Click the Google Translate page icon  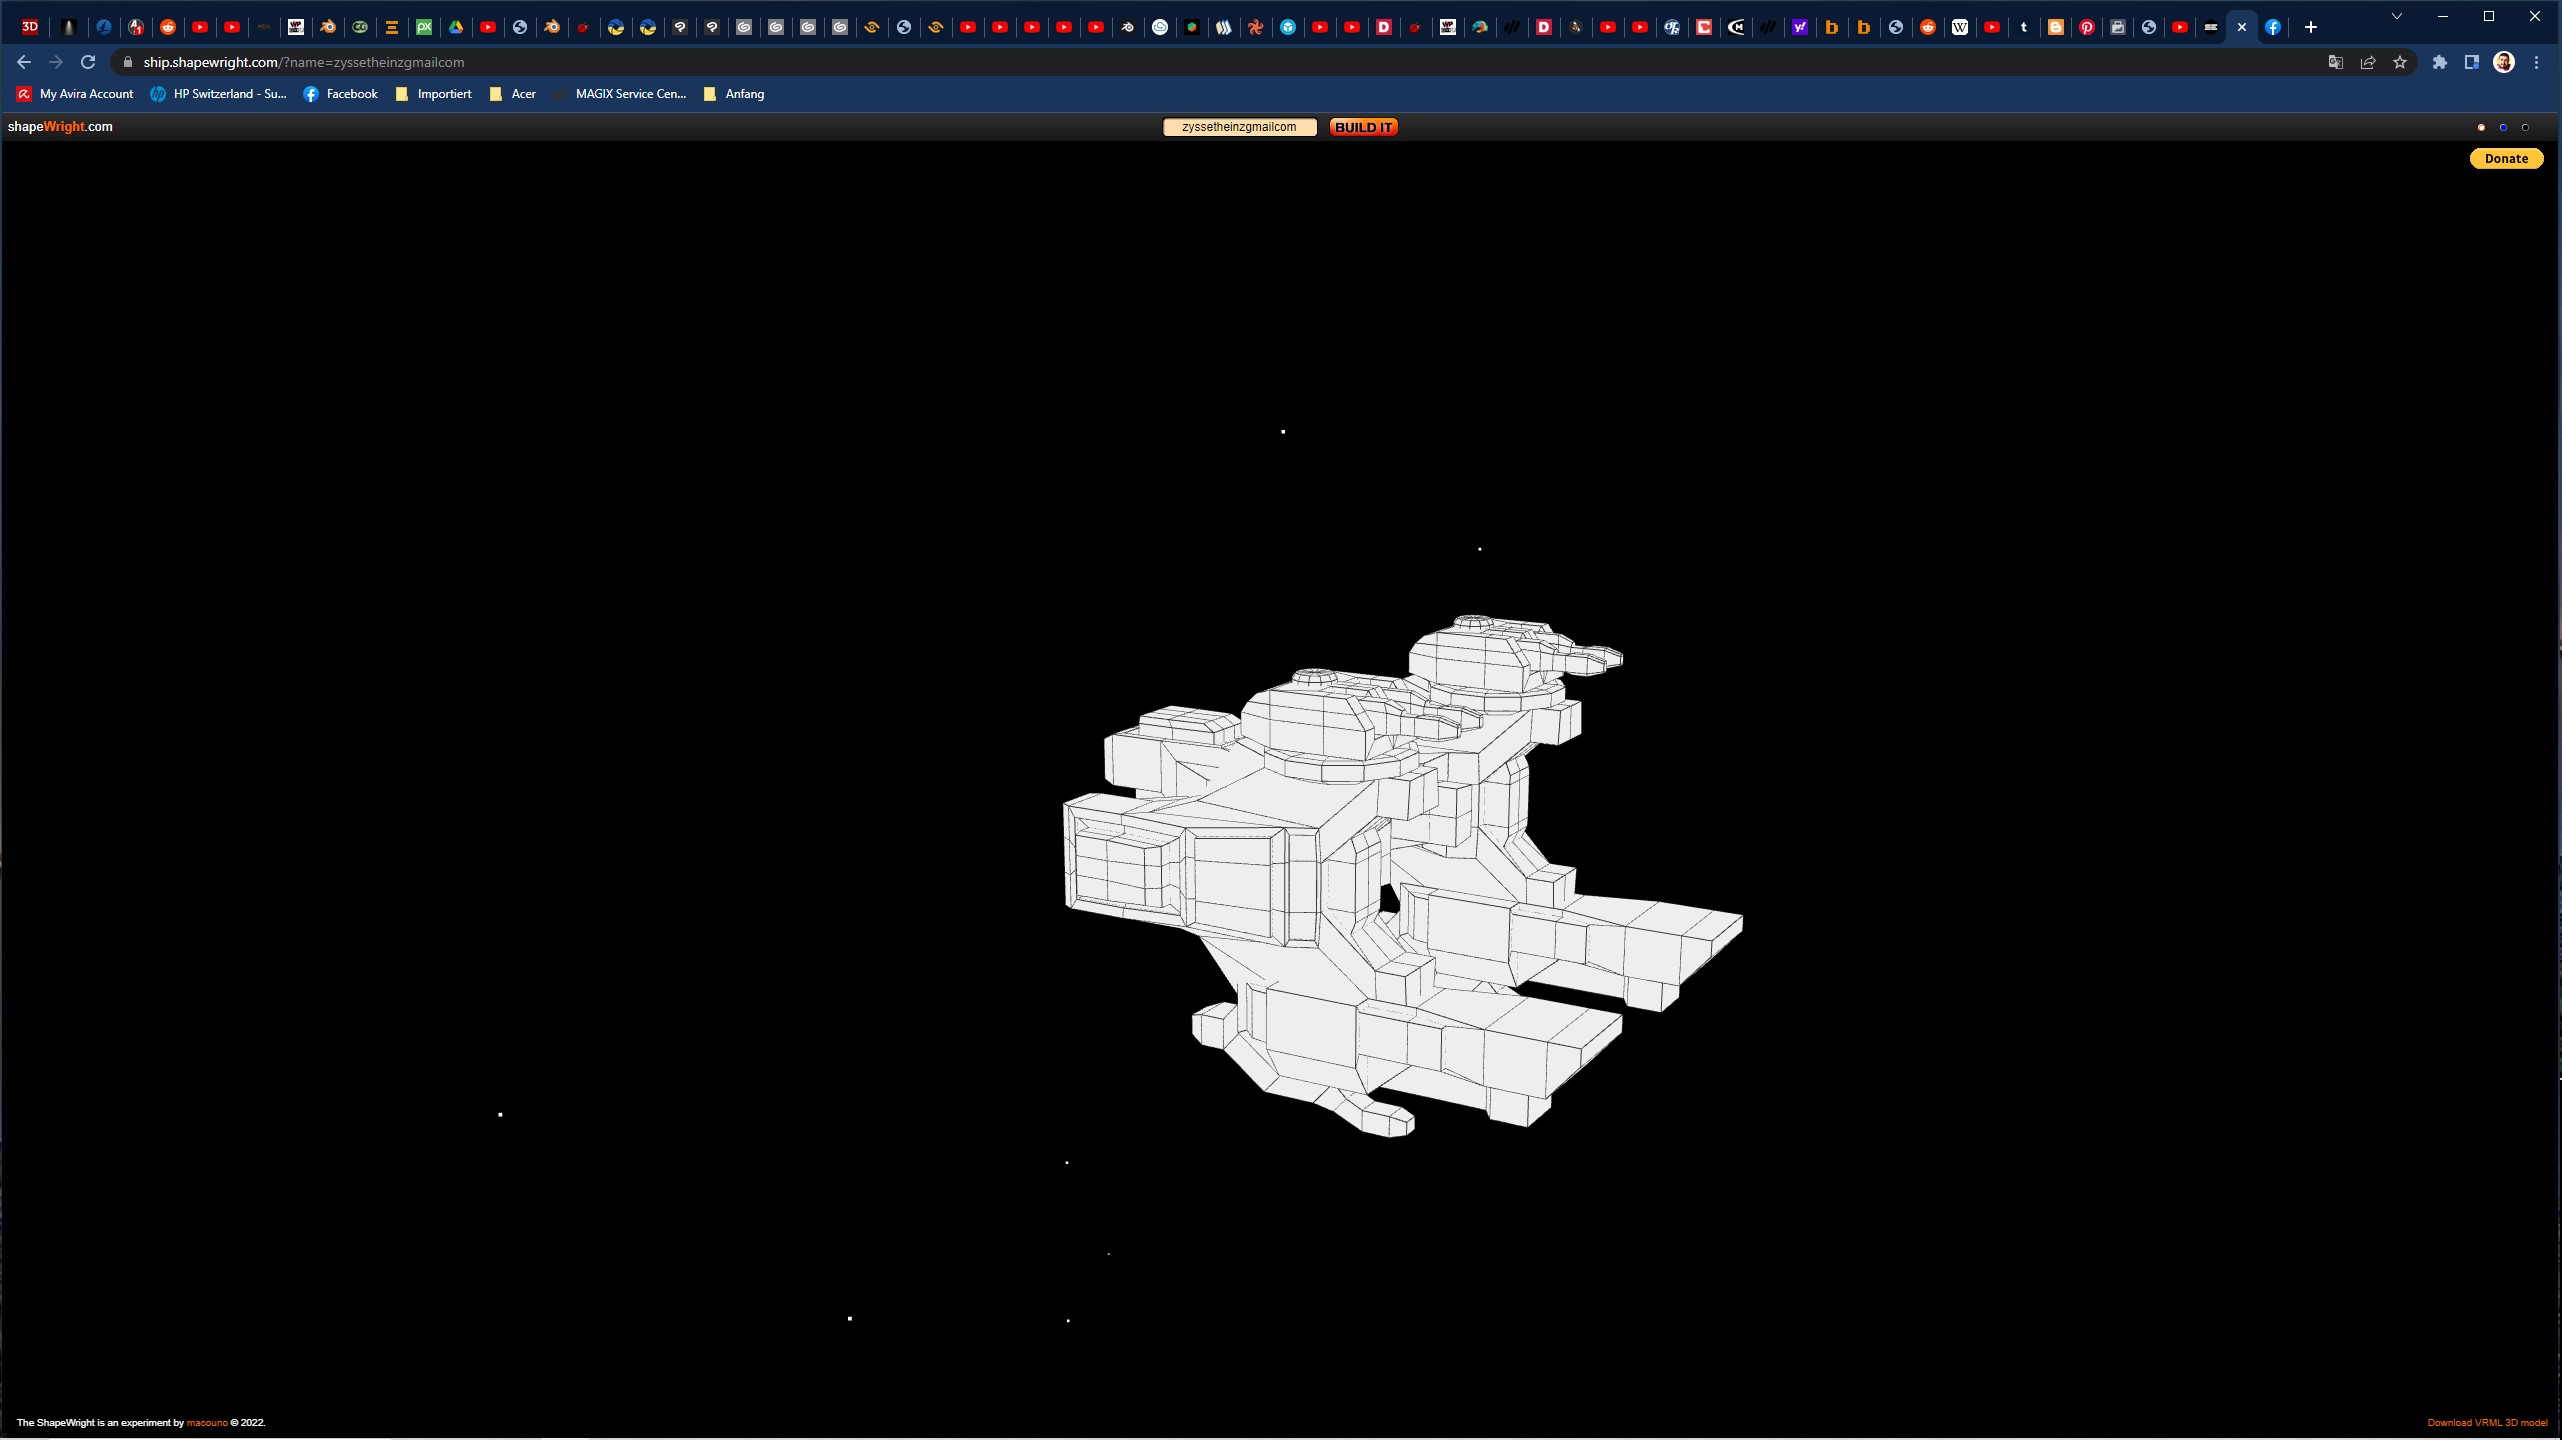tap(2336, 62)
